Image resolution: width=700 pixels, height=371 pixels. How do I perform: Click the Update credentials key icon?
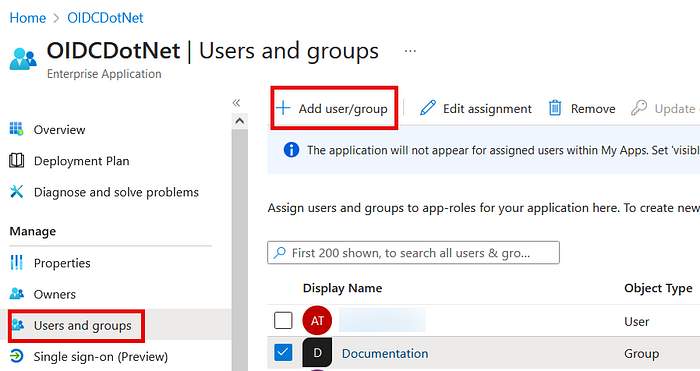tap(639, 108)
